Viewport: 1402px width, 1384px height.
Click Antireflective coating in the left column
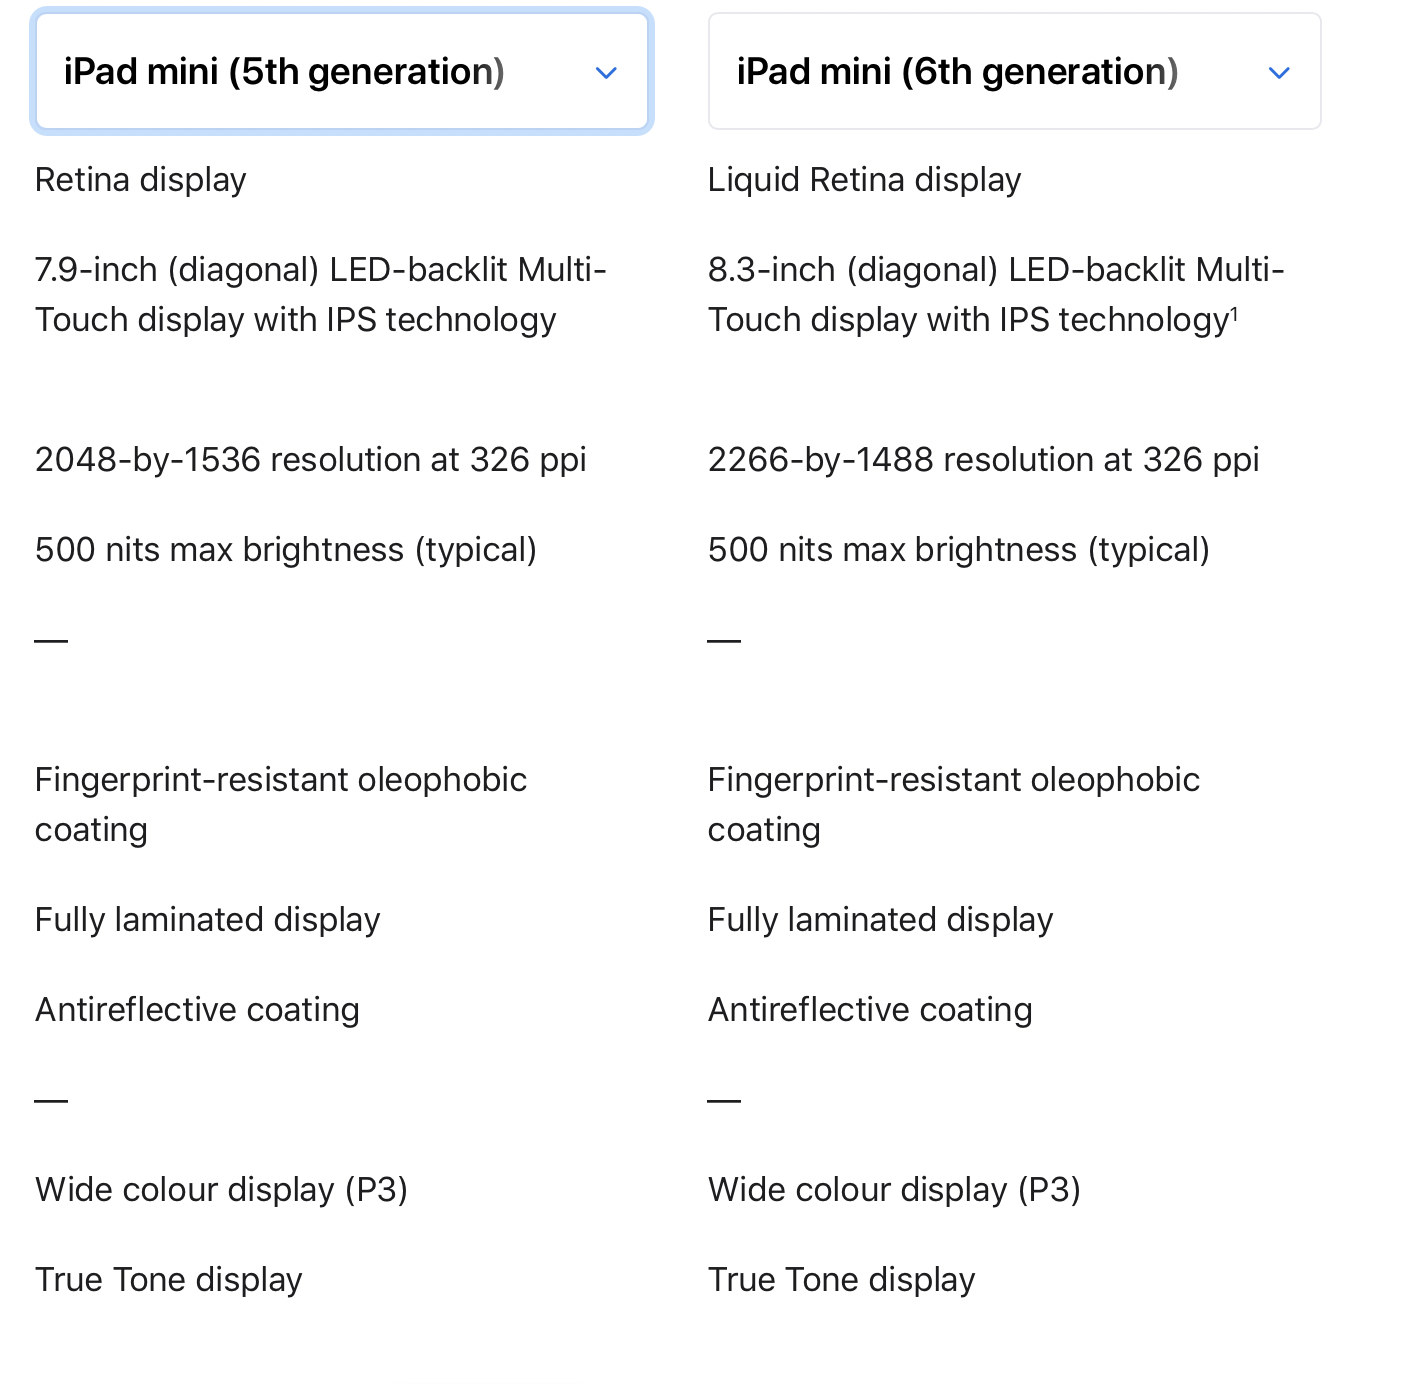click(197, 1010)
